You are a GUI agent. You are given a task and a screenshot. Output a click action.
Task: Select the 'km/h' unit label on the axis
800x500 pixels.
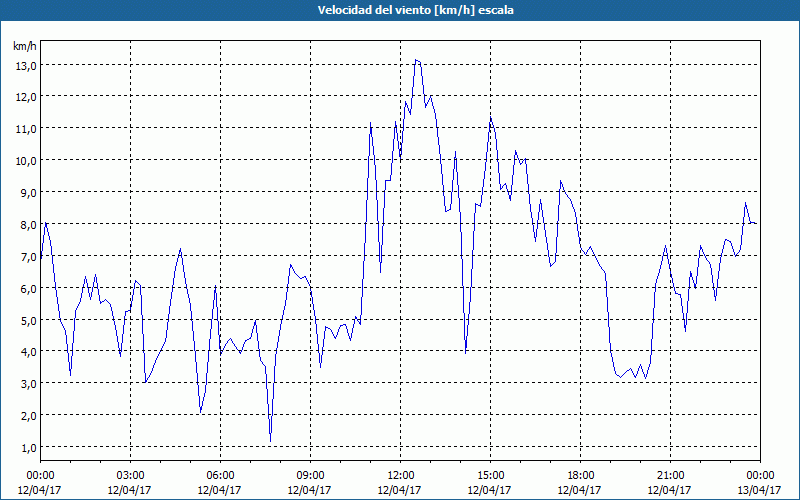pos(25,46)
